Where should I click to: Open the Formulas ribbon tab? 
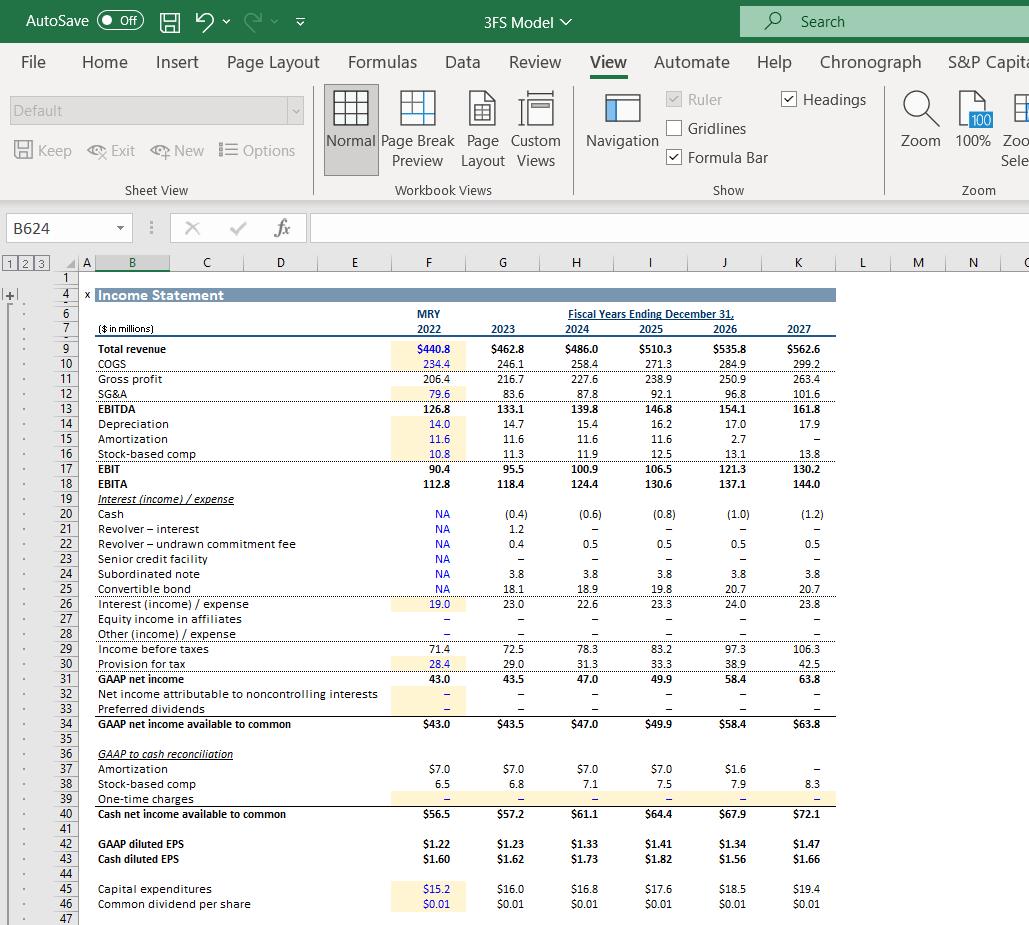click(x=382, y=62)
